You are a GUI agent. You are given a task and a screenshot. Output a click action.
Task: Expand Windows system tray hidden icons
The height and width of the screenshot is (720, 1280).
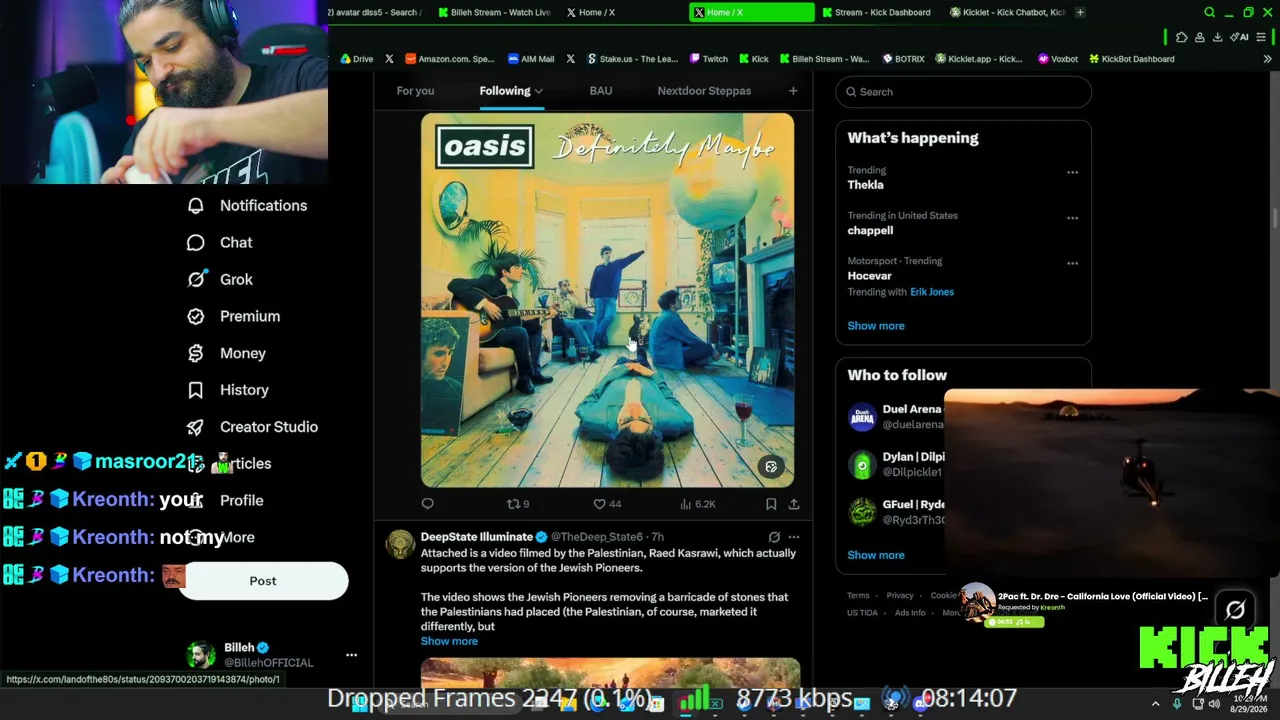tap(1155, 704)
